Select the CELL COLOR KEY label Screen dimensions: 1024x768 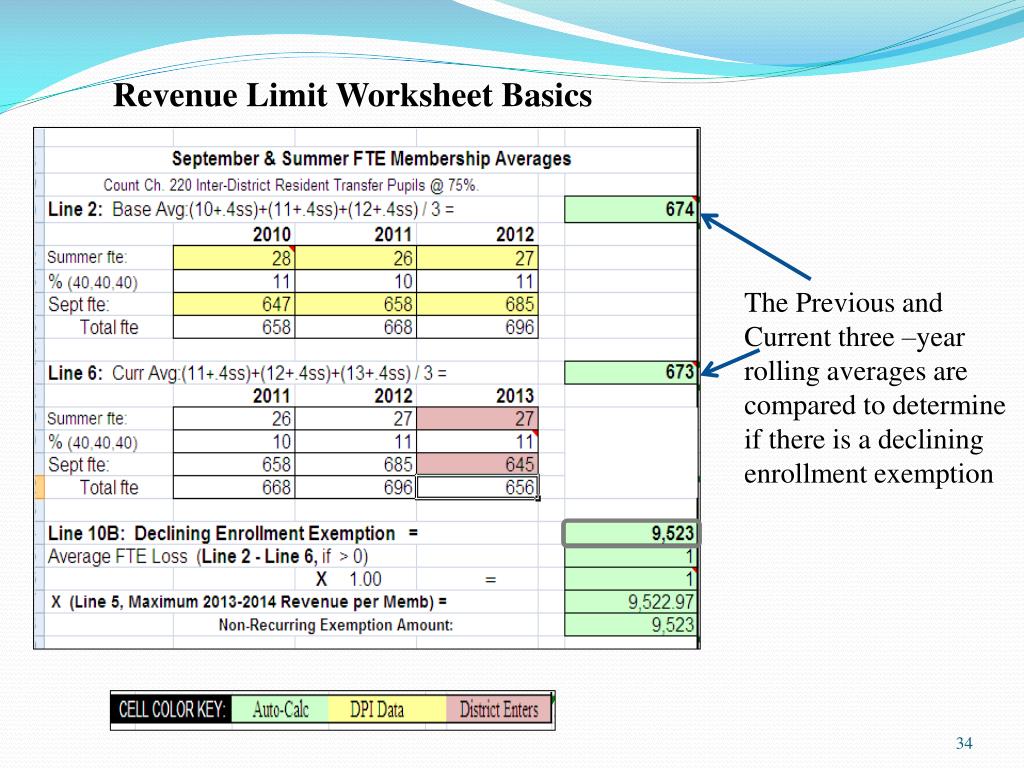click(172, 709)
